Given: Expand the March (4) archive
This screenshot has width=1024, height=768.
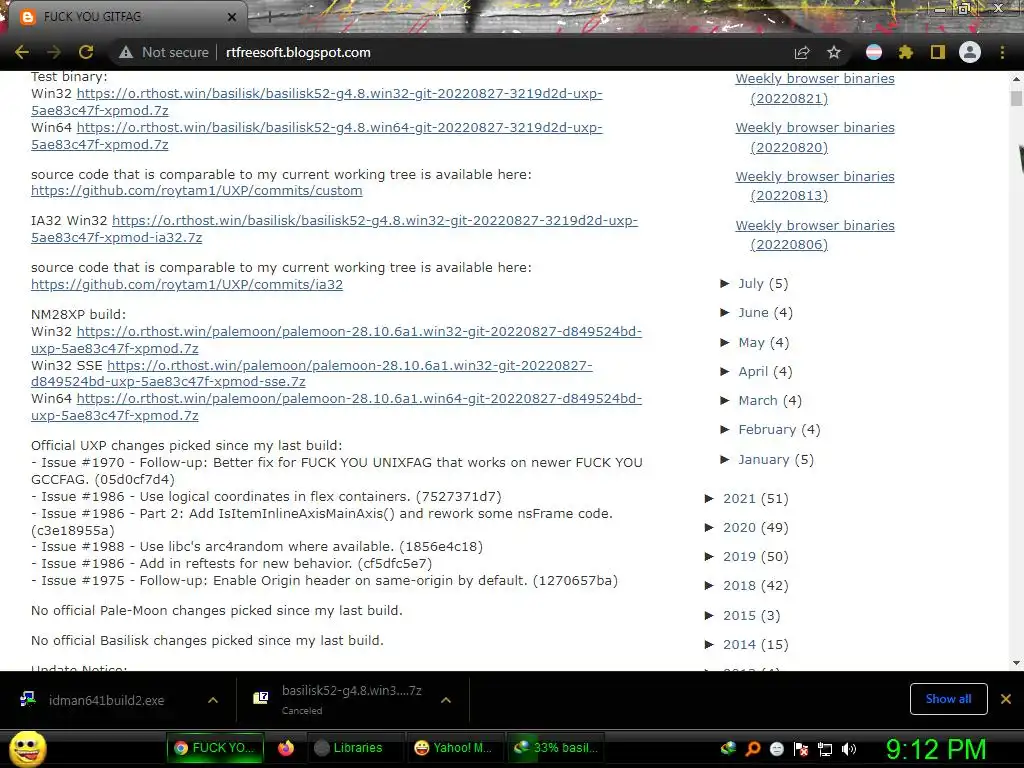Looking at the screenshot, I should 725,400.
